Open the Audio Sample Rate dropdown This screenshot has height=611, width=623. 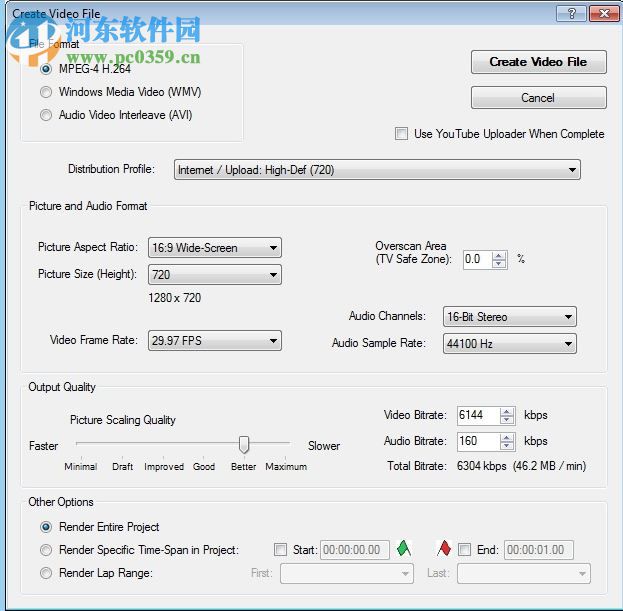(510, 344)
